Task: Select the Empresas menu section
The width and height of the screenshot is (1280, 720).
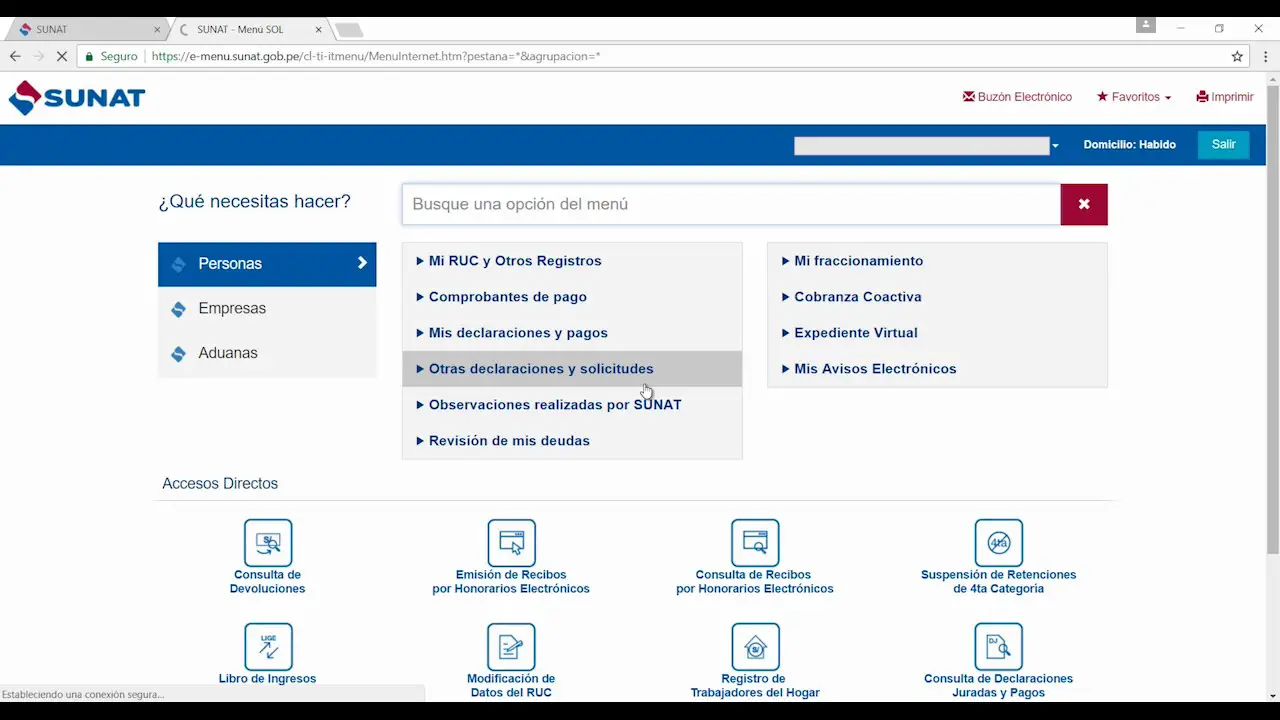Action: (x=267, y=309)
